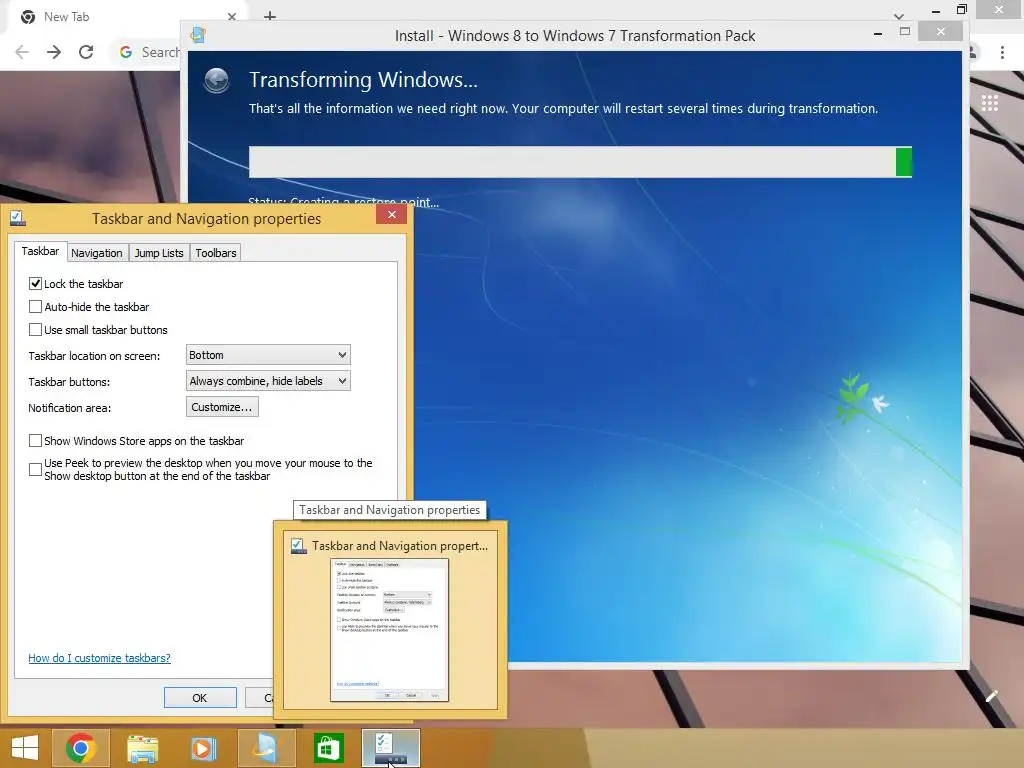Image resolution: width=1024 pixels, height=768 pixels.
Task: Click Customize… for the notification area
Action: [x=222, y=407]
